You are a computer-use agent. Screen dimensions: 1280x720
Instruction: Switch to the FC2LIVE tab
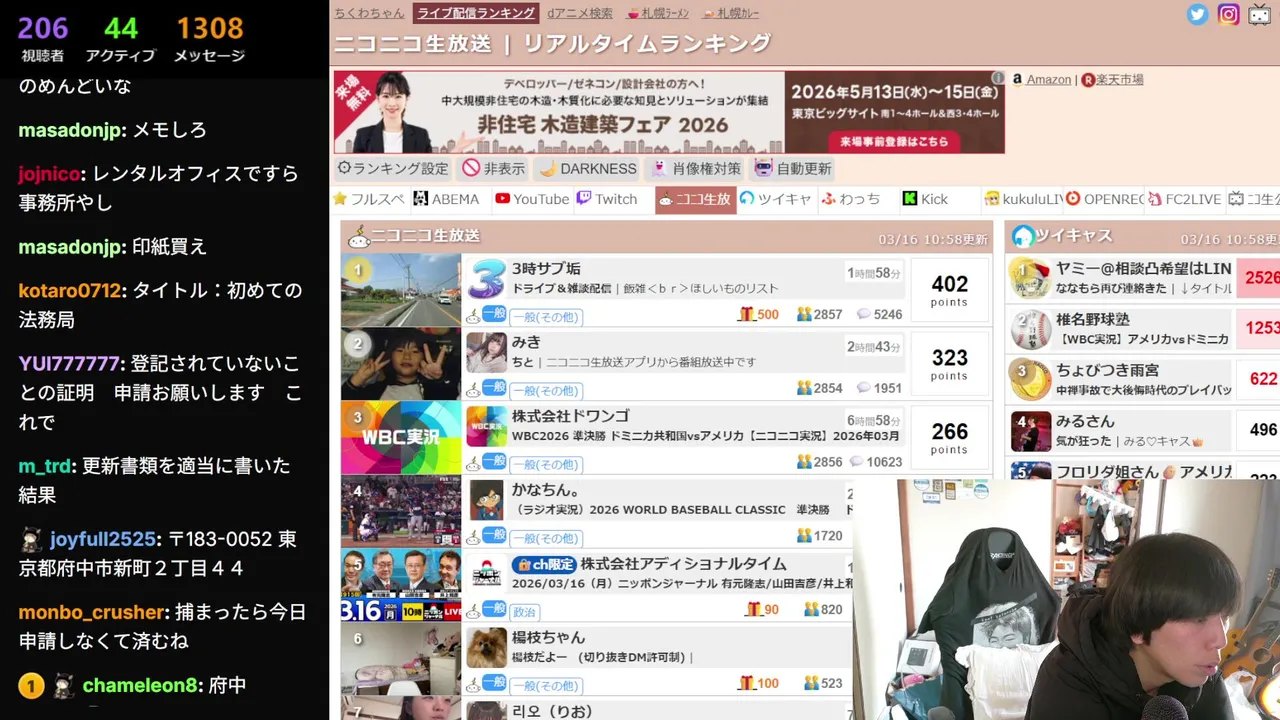[1185, 199]
